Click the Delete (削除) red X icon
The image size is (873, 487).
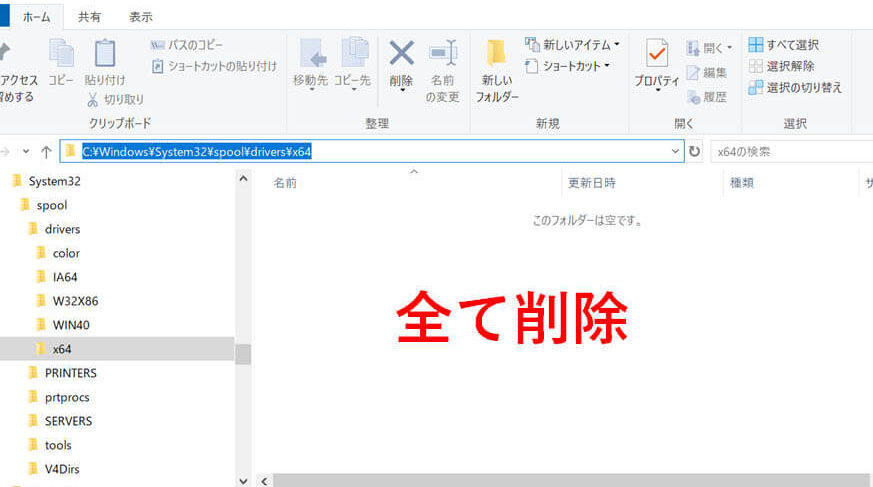[x=401, y=55]
